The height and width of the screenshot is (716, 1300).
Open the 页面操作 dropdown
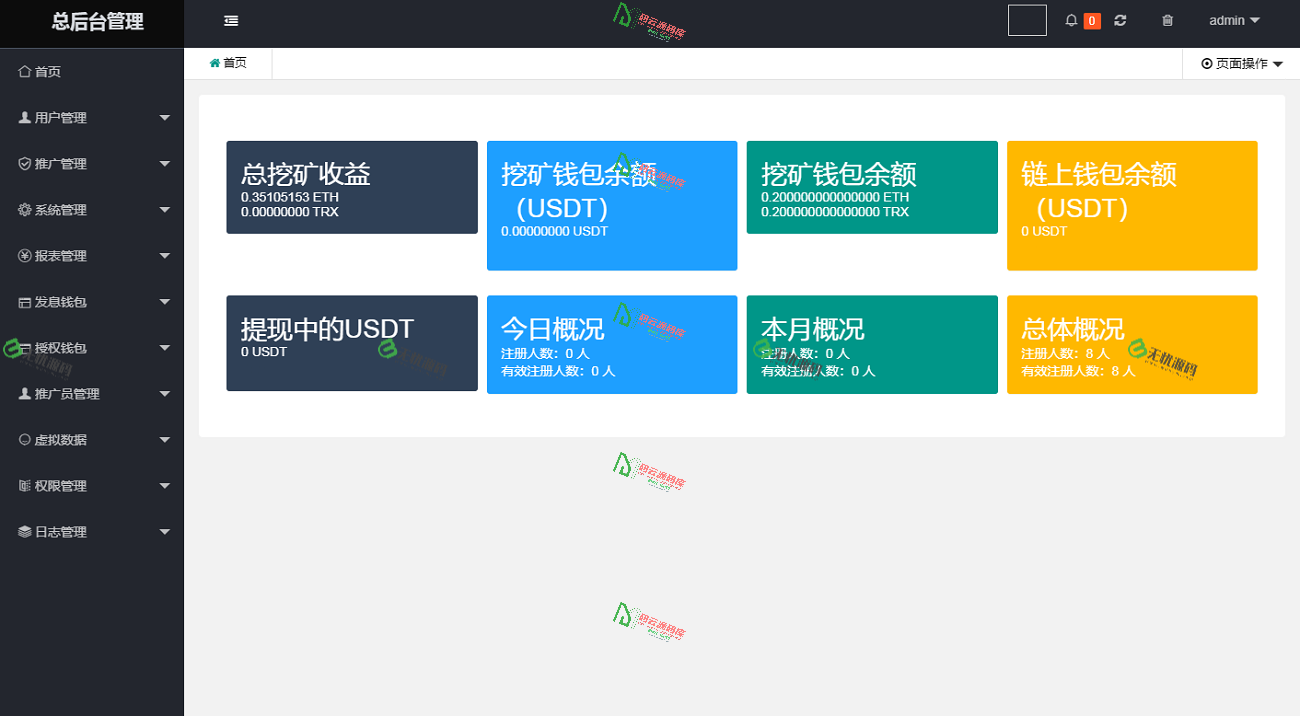pyautogui.click(x=1240, y=63)
